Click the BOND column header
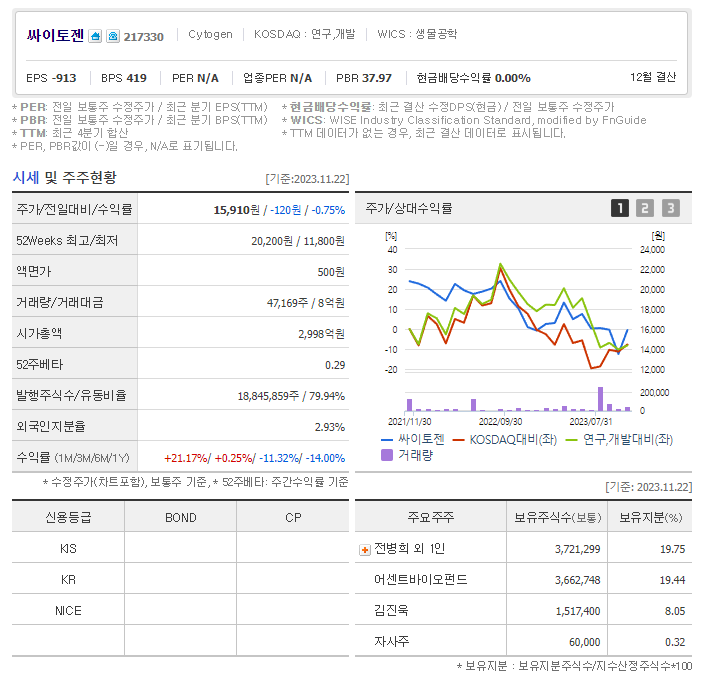 181,517
